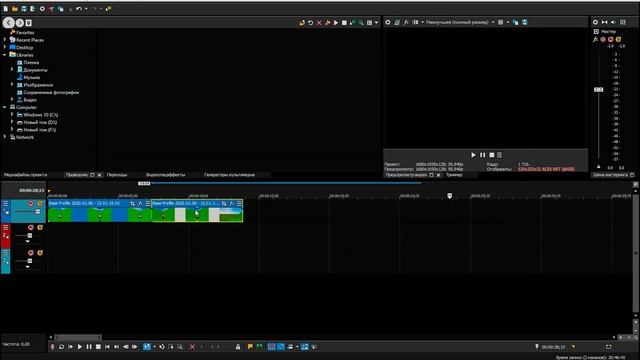Open Video Output FX in the preview toolbar

coord(406,22)
